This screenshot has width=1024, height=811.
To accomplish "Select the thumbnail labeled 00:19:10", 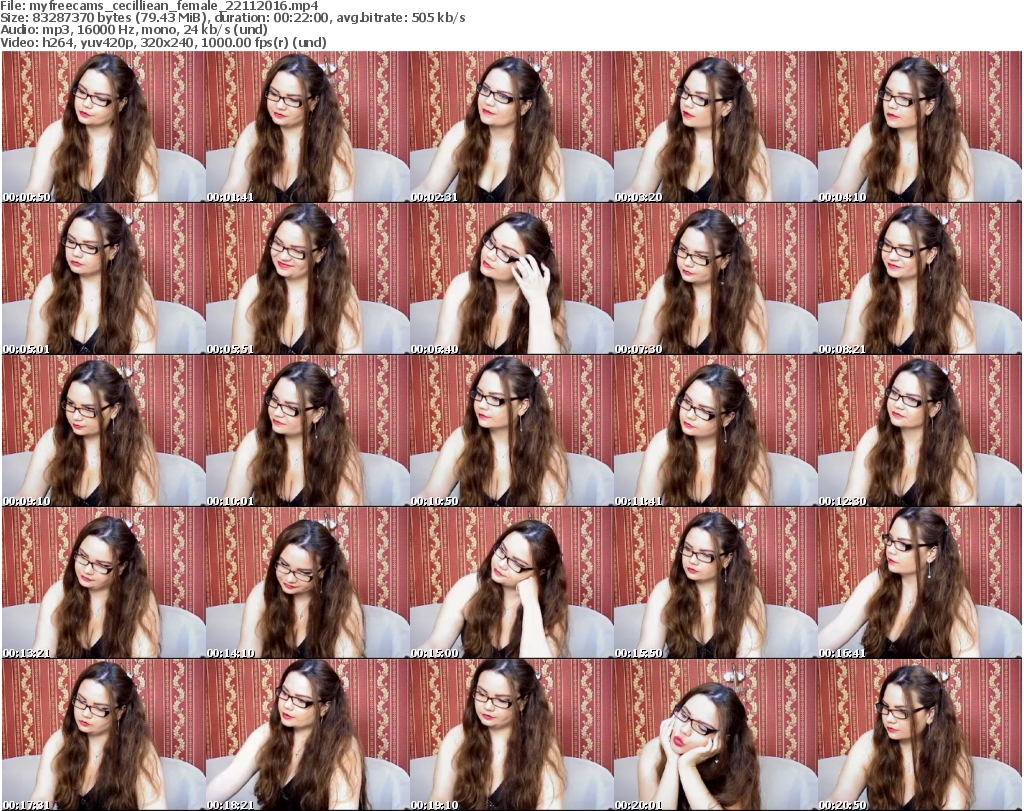I will (511, 735).
